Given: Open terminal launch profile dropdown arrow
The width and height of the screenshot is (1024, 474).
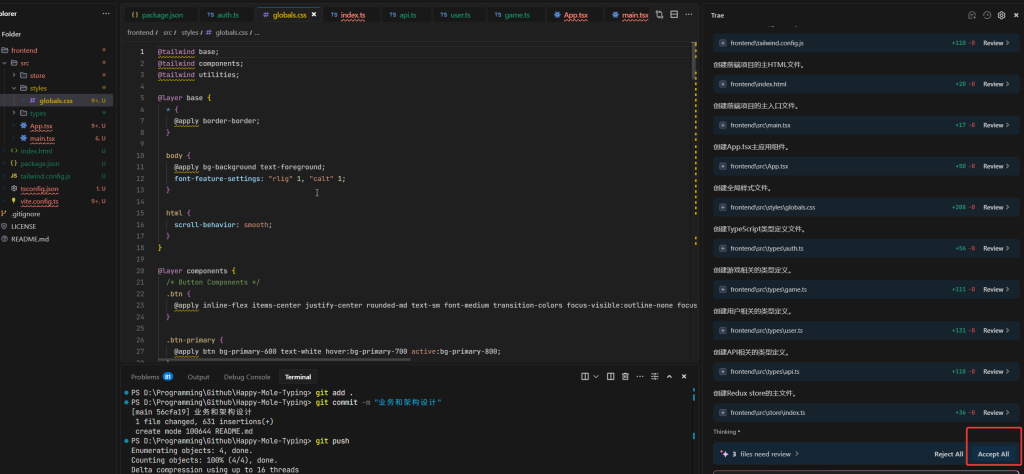Looking at the screenshot, I should pos(596,377).
